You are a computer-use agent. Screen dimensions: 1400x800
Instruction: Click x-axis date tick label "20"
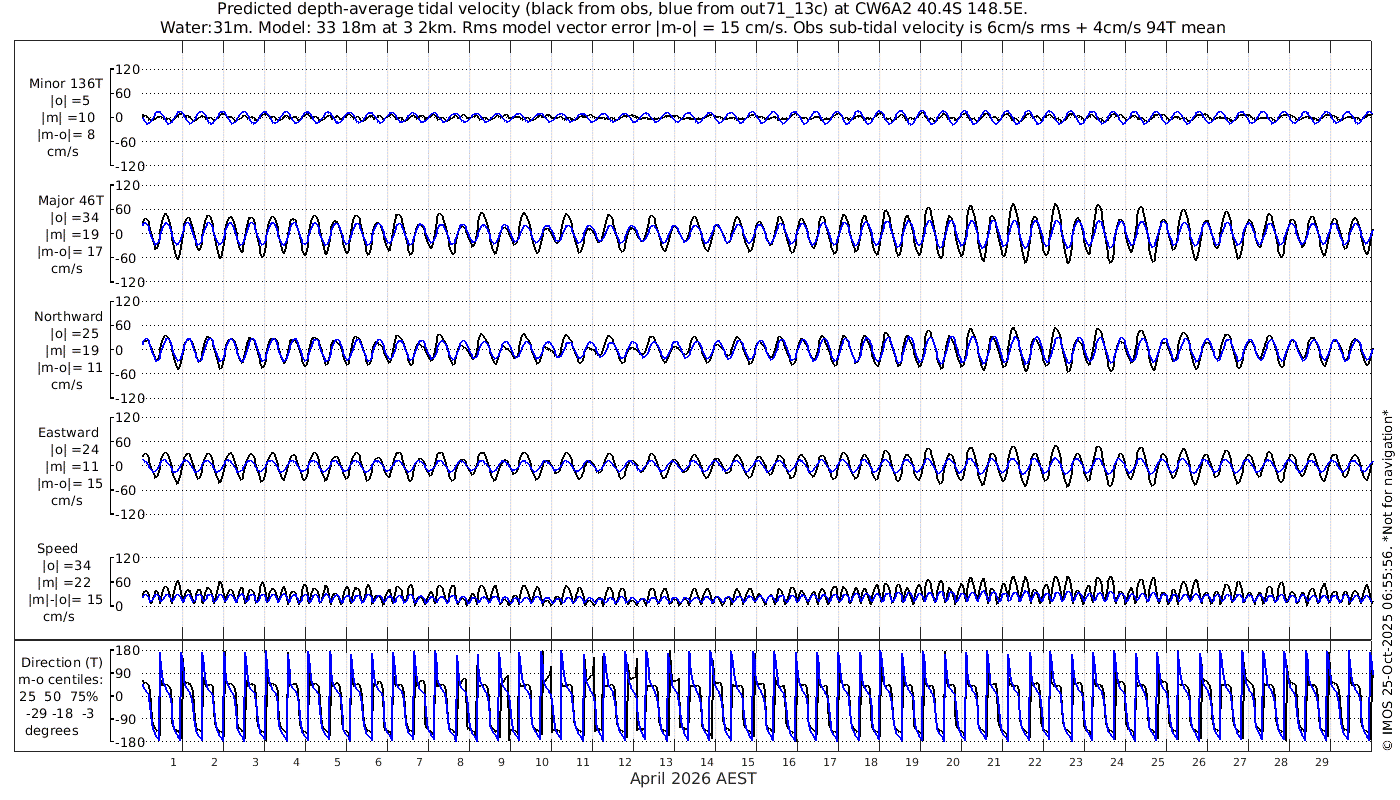coord(953,762)
